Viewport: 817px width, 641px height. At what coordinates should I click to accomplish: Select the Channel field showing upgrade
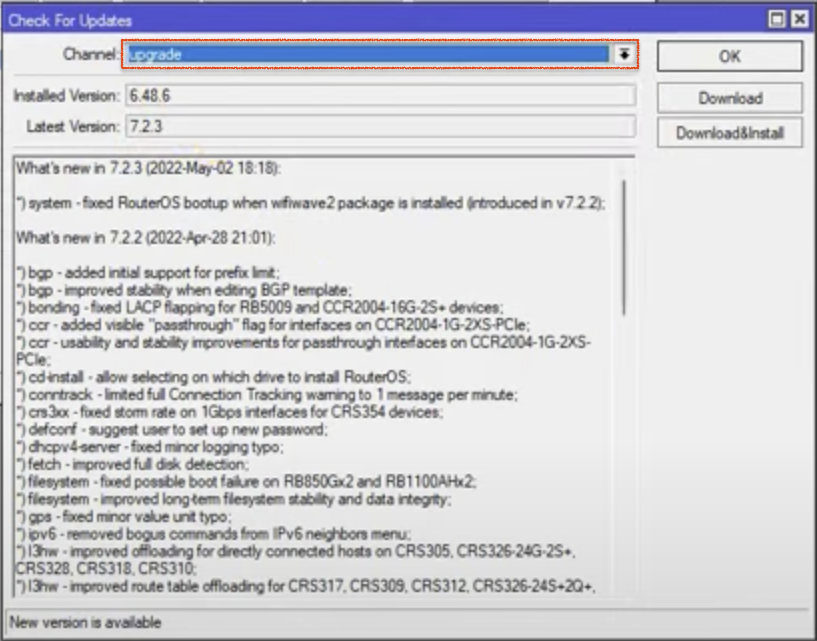click(368, 54)
